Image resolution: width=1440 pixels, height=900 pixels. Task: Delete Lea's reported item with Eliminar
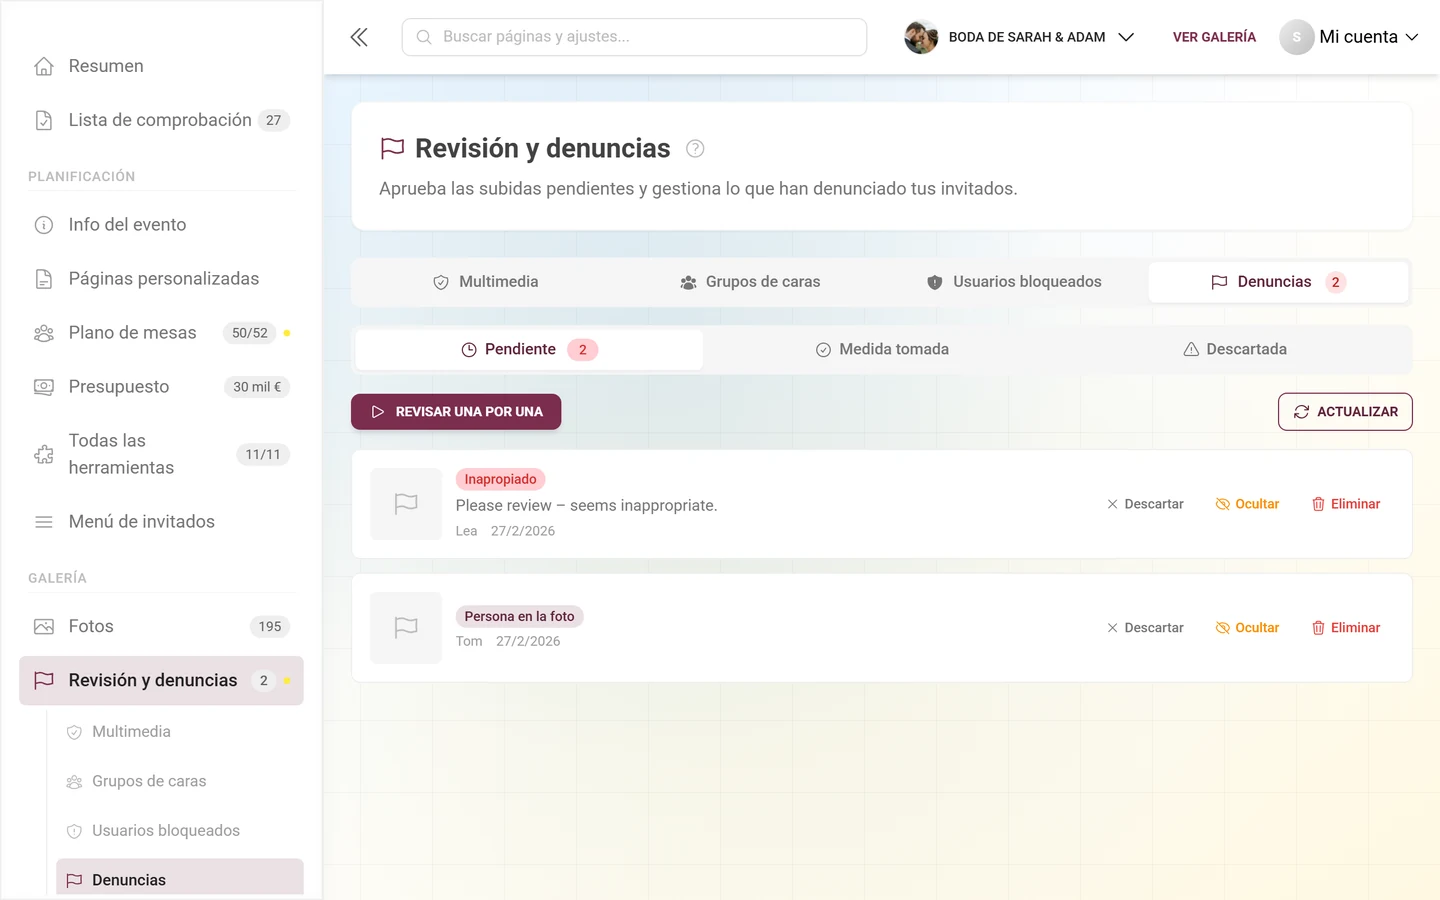1346,504
